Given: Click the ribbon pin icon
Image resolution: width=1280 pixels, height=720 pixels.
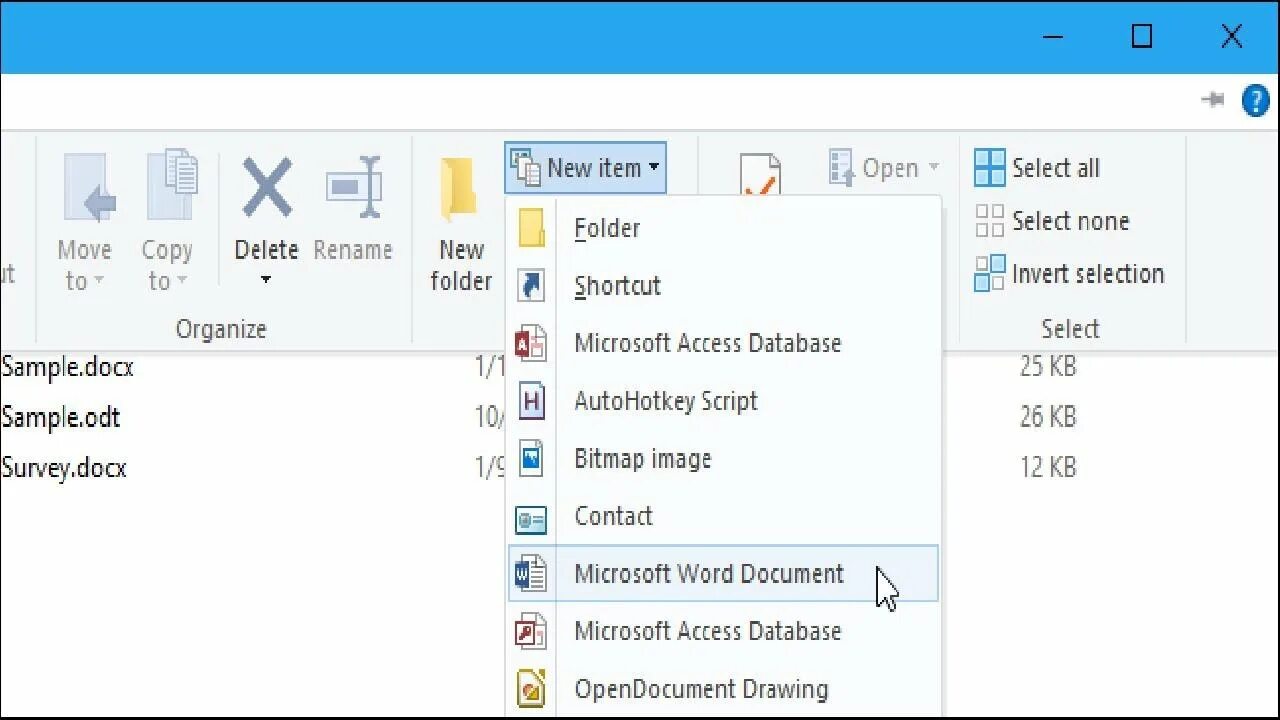Looking at the screenshot, I should tap(1213, 99).
